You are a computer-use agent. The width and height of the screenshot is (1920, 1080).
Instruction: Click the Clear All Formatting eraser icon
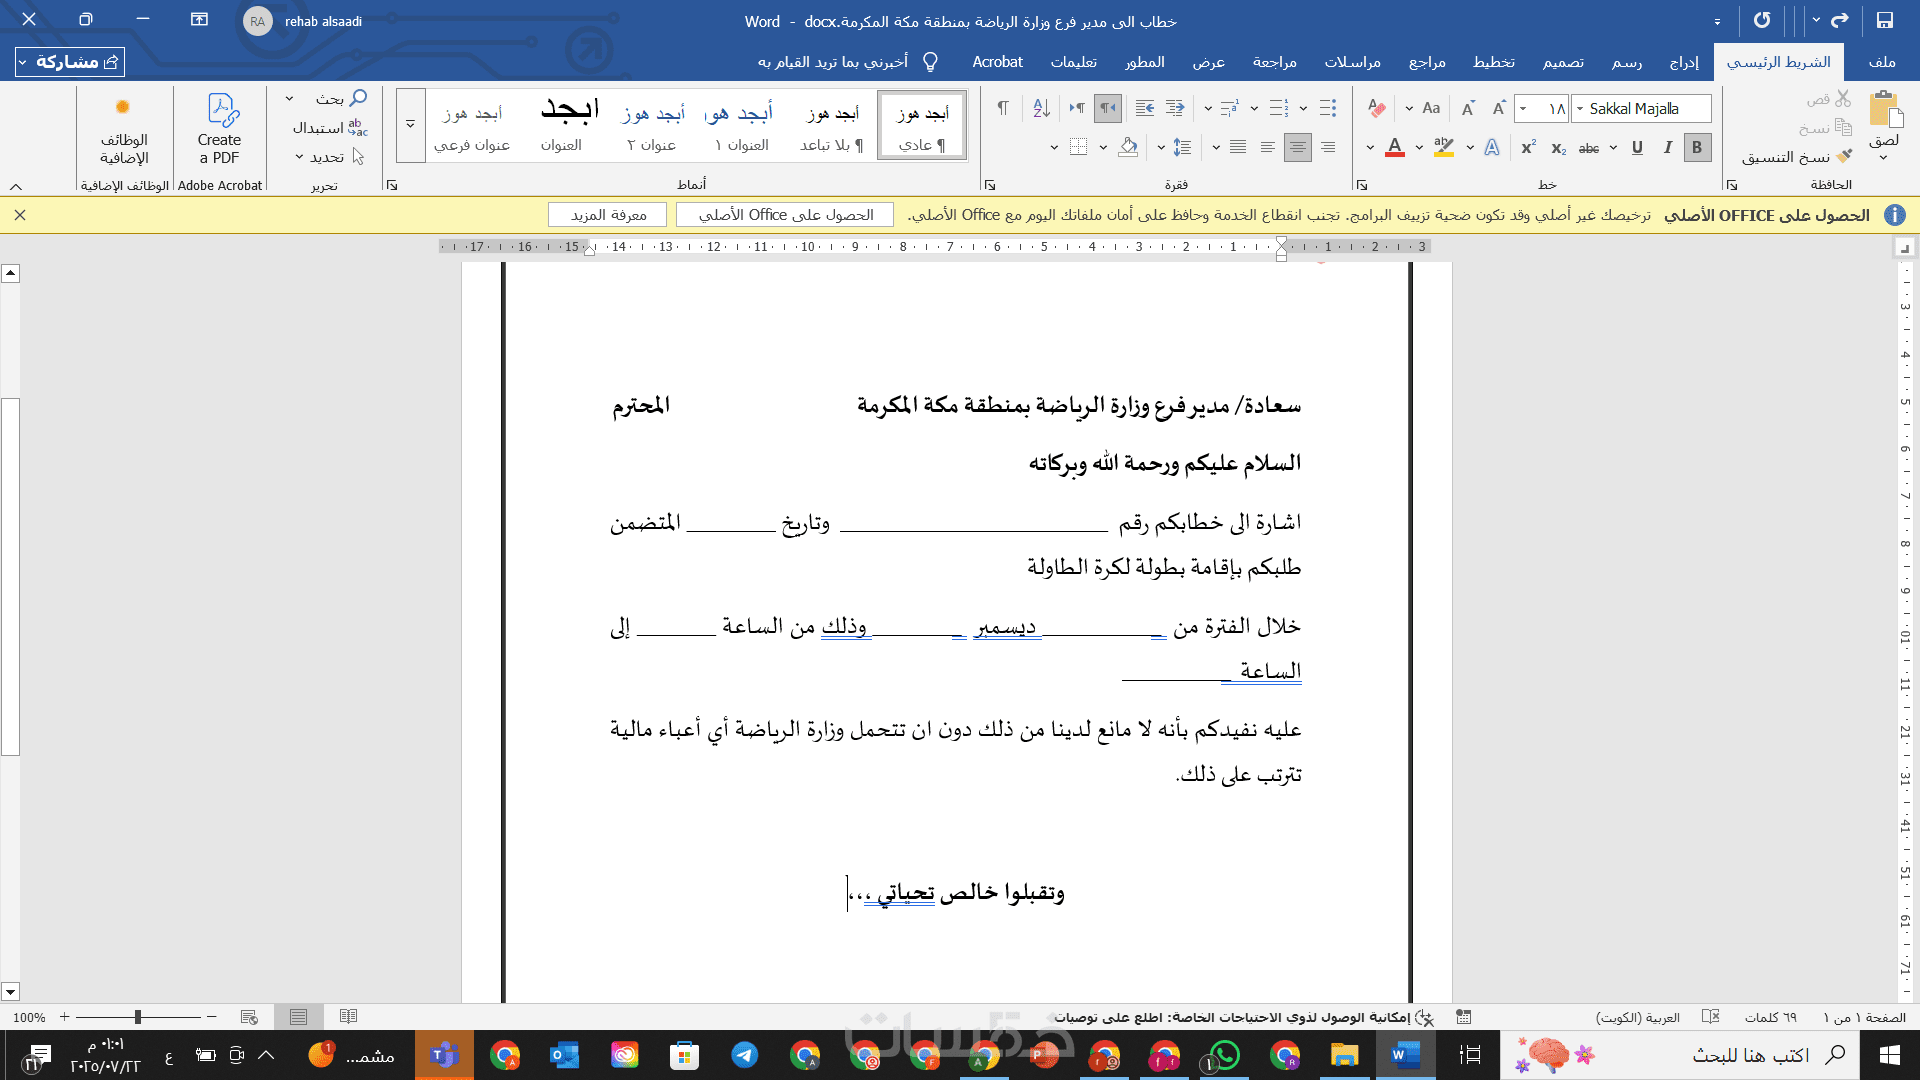(x=1377, y=108)
